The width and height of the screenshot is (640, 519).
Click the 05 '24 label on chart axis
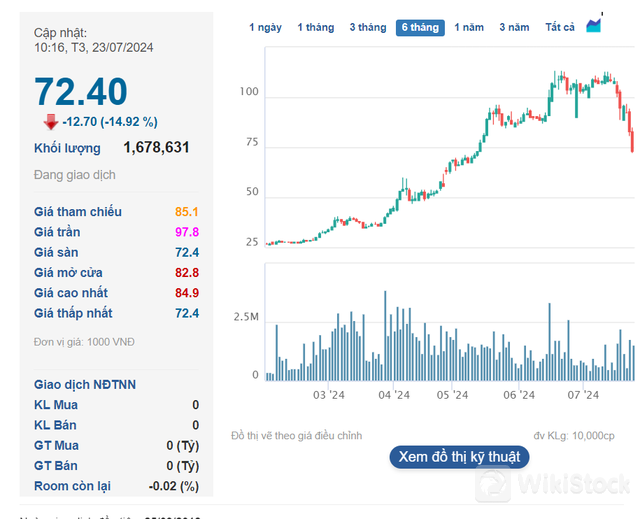coord(453,396)
